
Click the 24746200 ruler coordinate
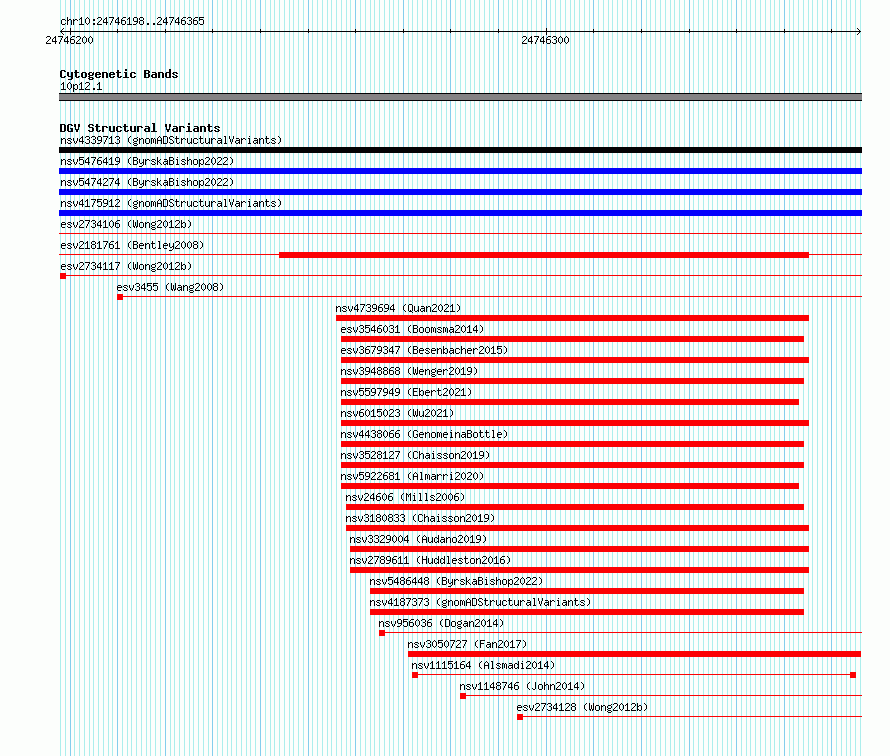pyautogui.click(x=69, y=40)
